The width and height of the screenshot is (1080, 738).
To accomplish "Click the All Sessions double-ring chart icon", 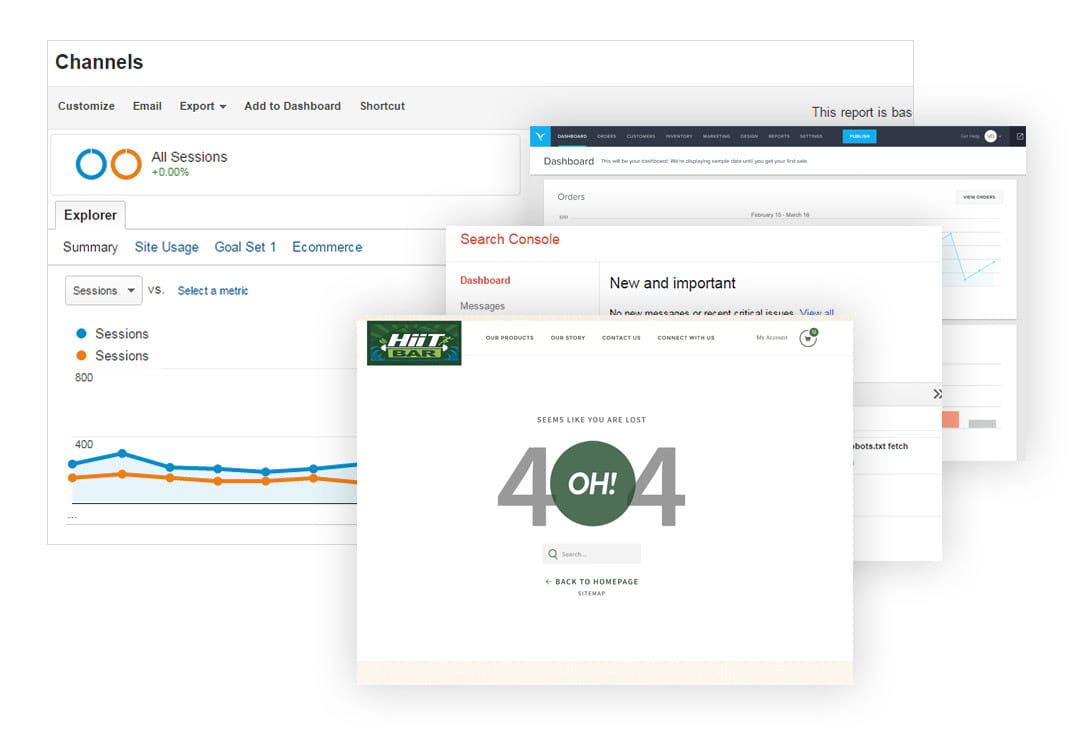I will pyautogui.click(x=109, y=164).
